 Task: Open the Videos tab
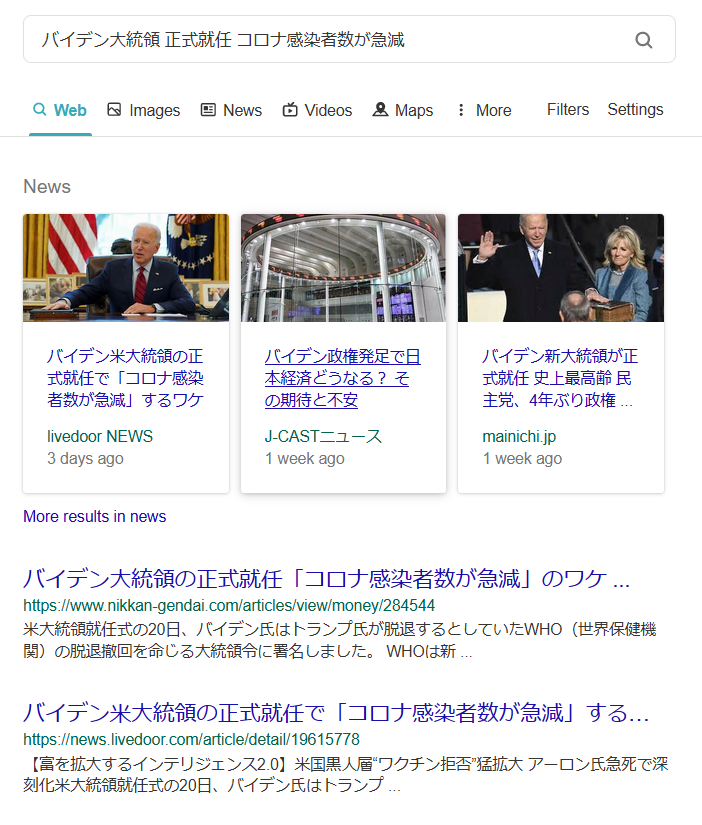[317, 110]
